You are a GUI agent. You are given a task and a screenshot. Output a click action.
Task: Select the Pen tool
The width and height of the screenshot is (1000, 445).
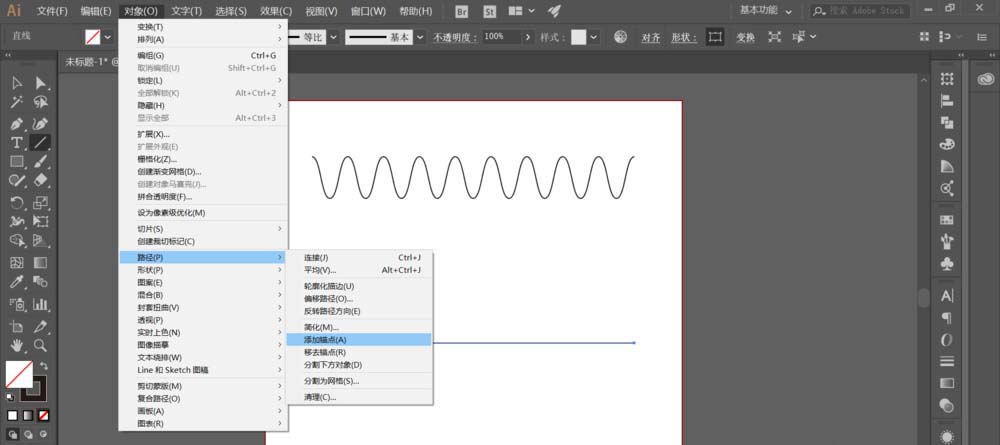pos(17,123)
